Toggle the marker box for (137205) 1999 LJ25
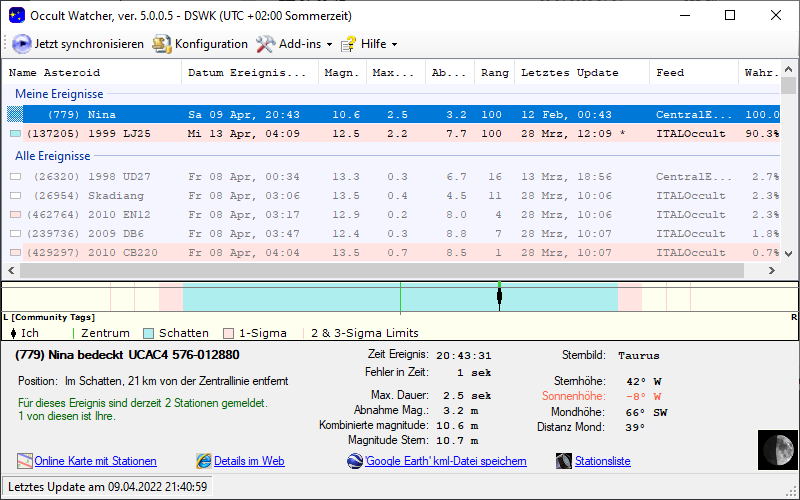This screenshot has height=500, width=800. click(x=15, y=133)
